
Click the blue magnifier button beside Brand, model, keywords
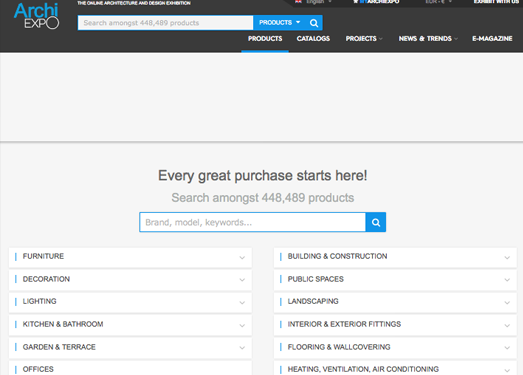pos(376,222)
